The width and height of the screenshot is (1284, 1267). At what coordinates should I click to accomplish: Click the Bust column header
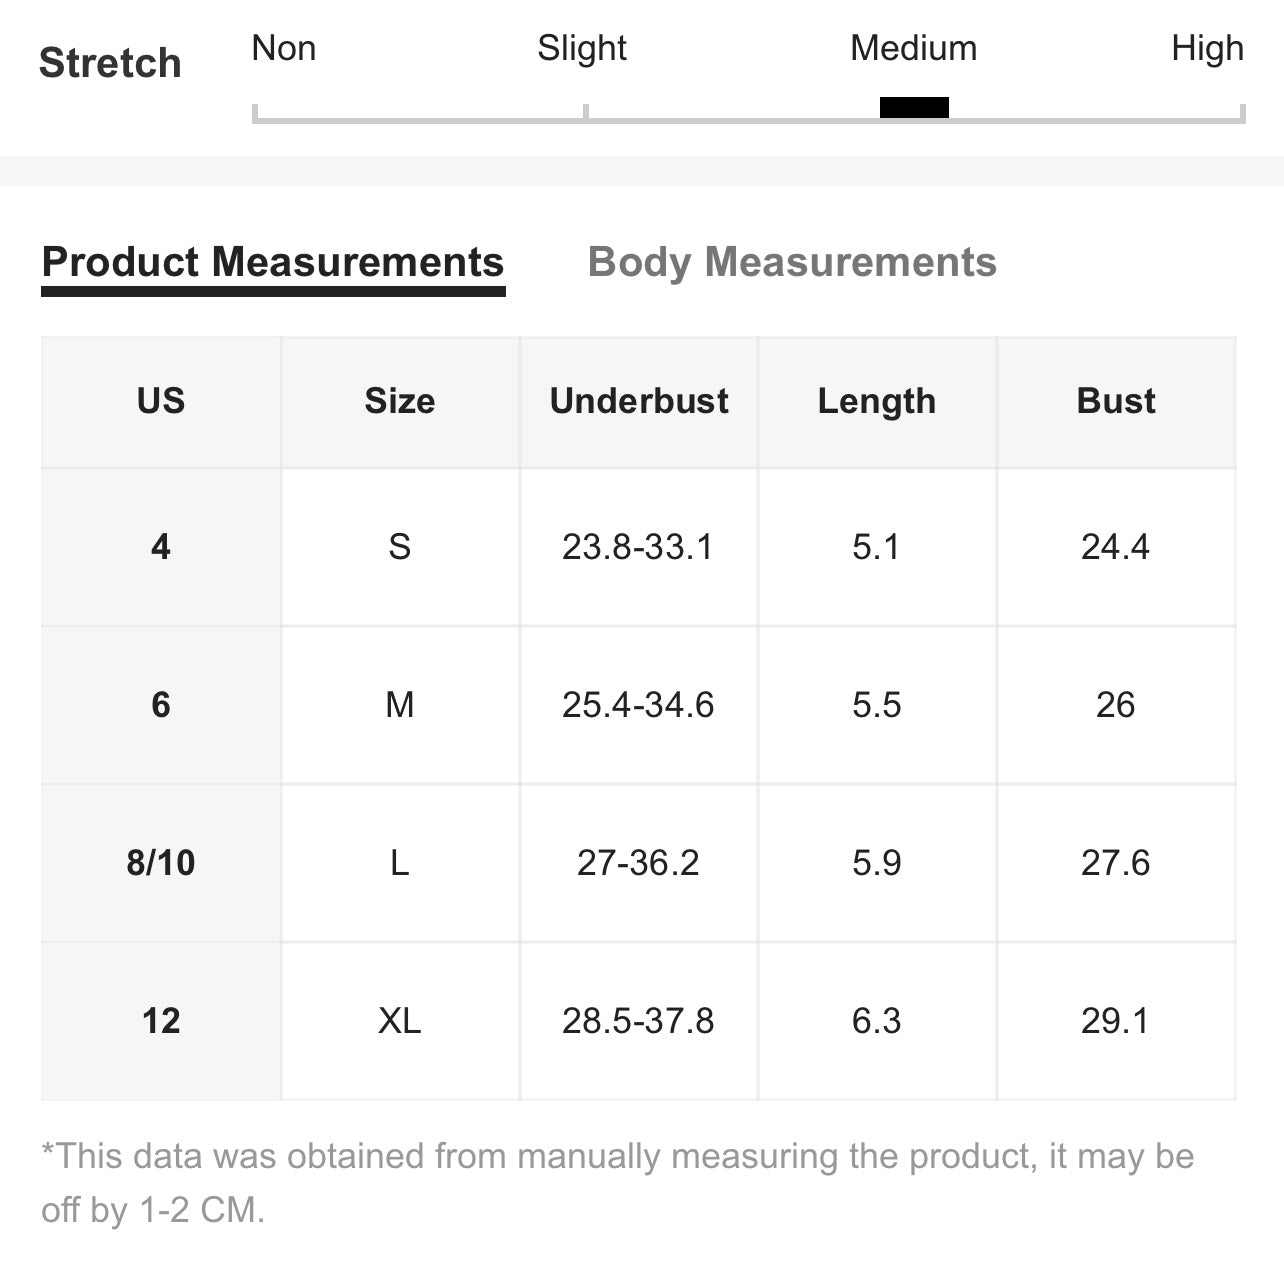pos(1116,401)
